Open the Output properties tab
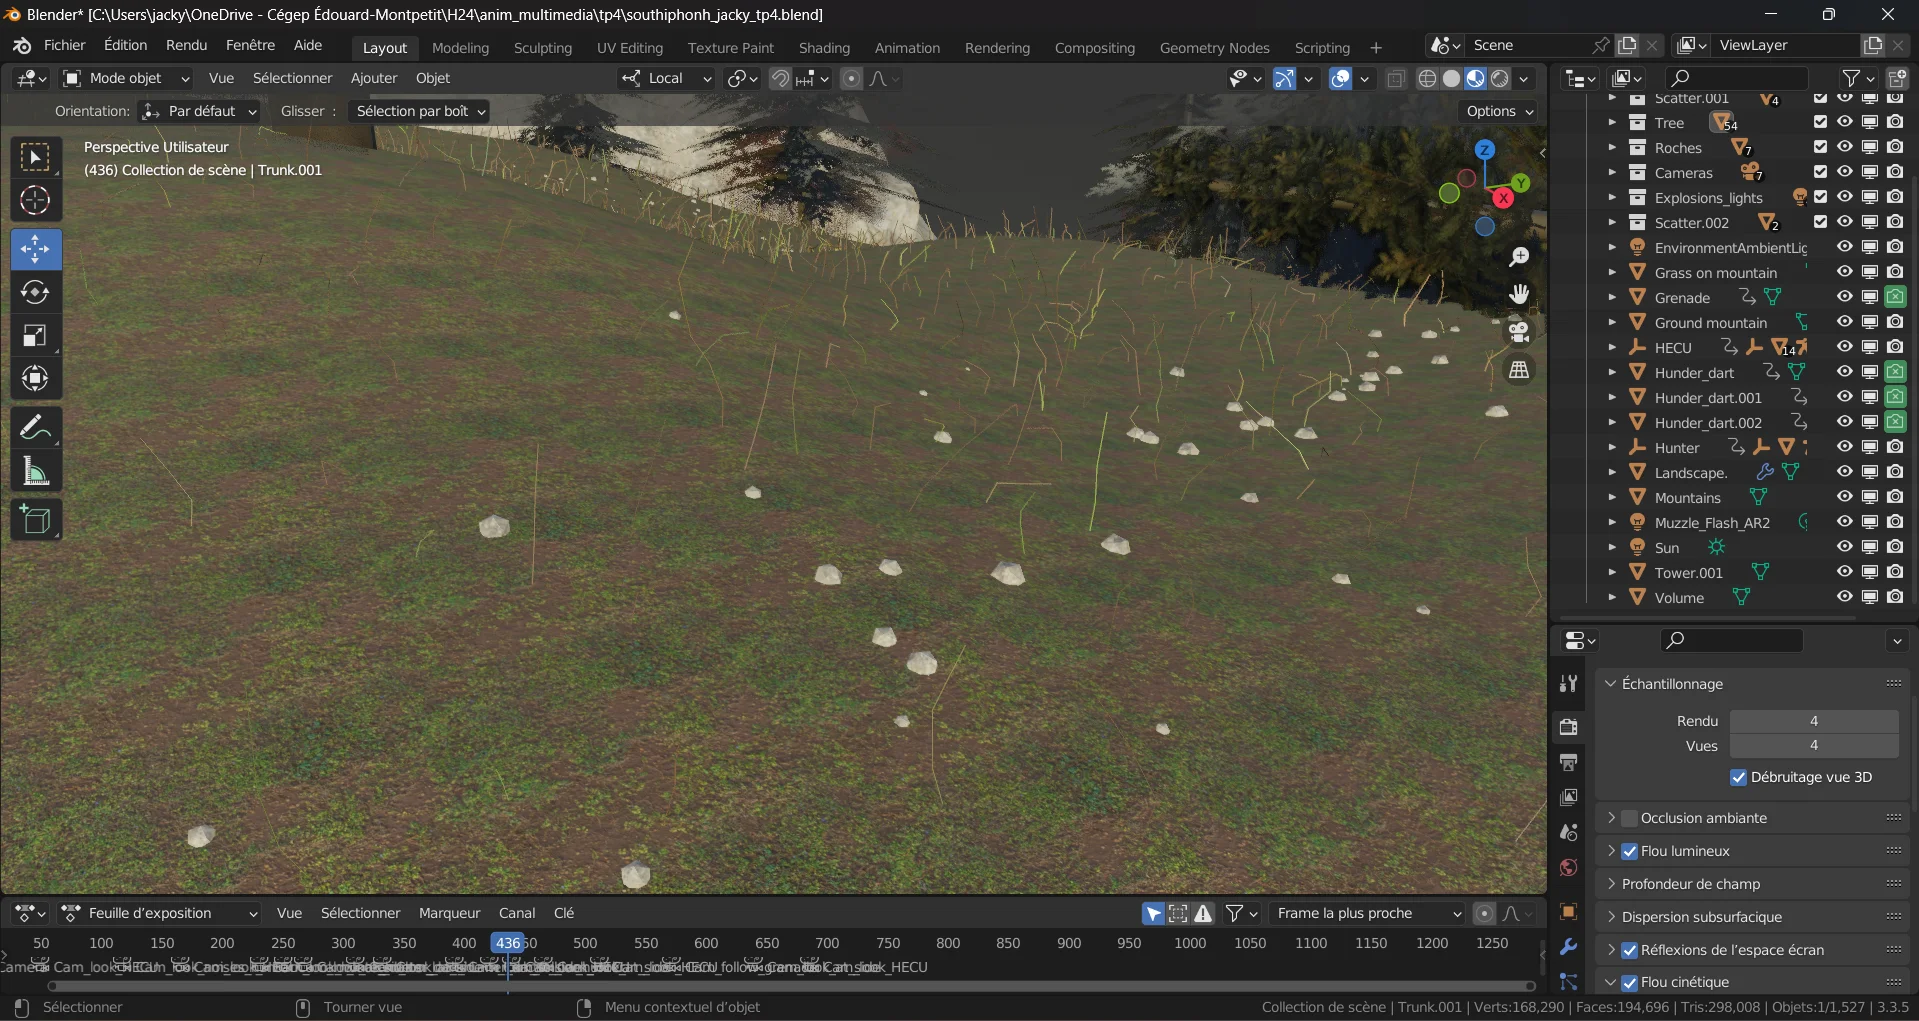Screen dimensions: 1919x1021 click(x=1569, y=762)
